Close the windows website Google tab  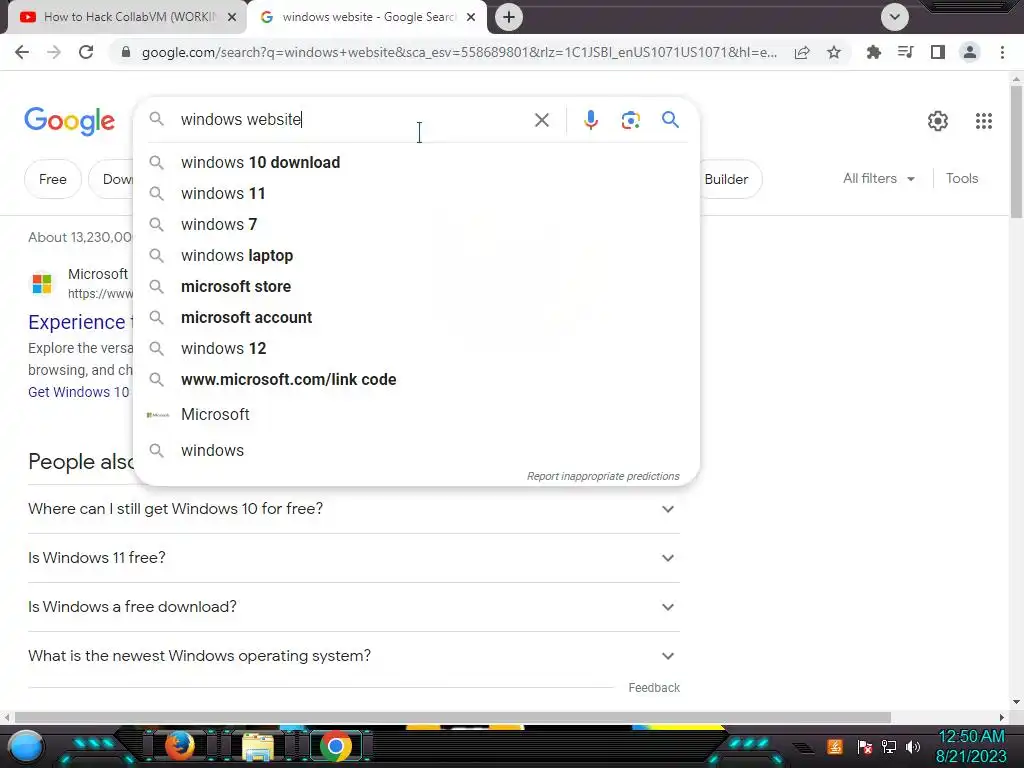[x=471, y=17]
